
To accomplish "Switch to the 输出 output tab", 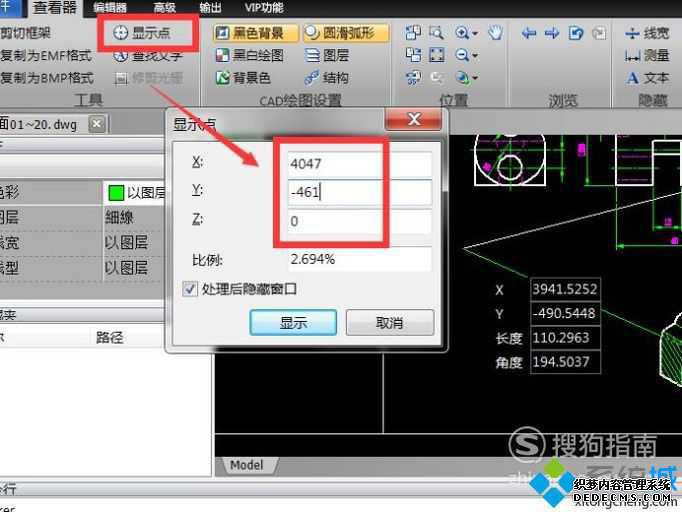I will pyautogui.click(x=210, y=7).
